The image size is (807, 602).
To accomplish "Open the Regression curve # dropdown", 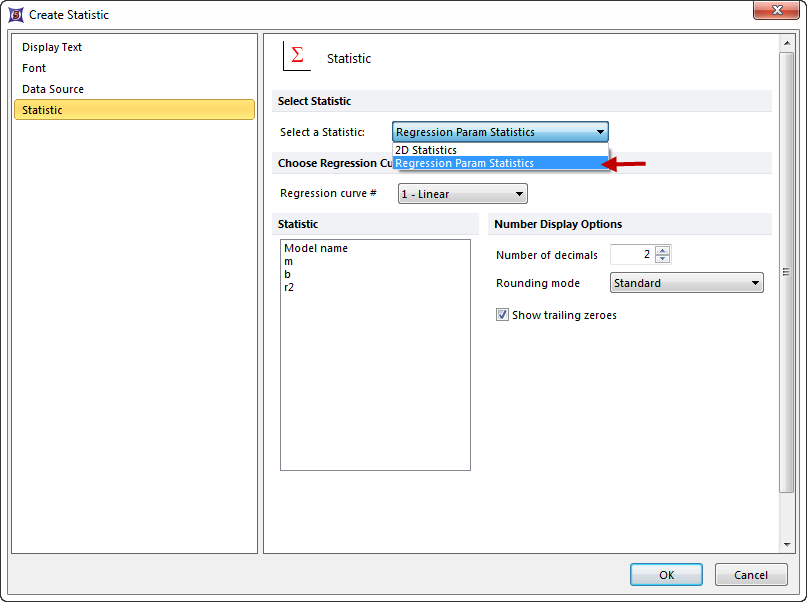I will tap(462, 194).
